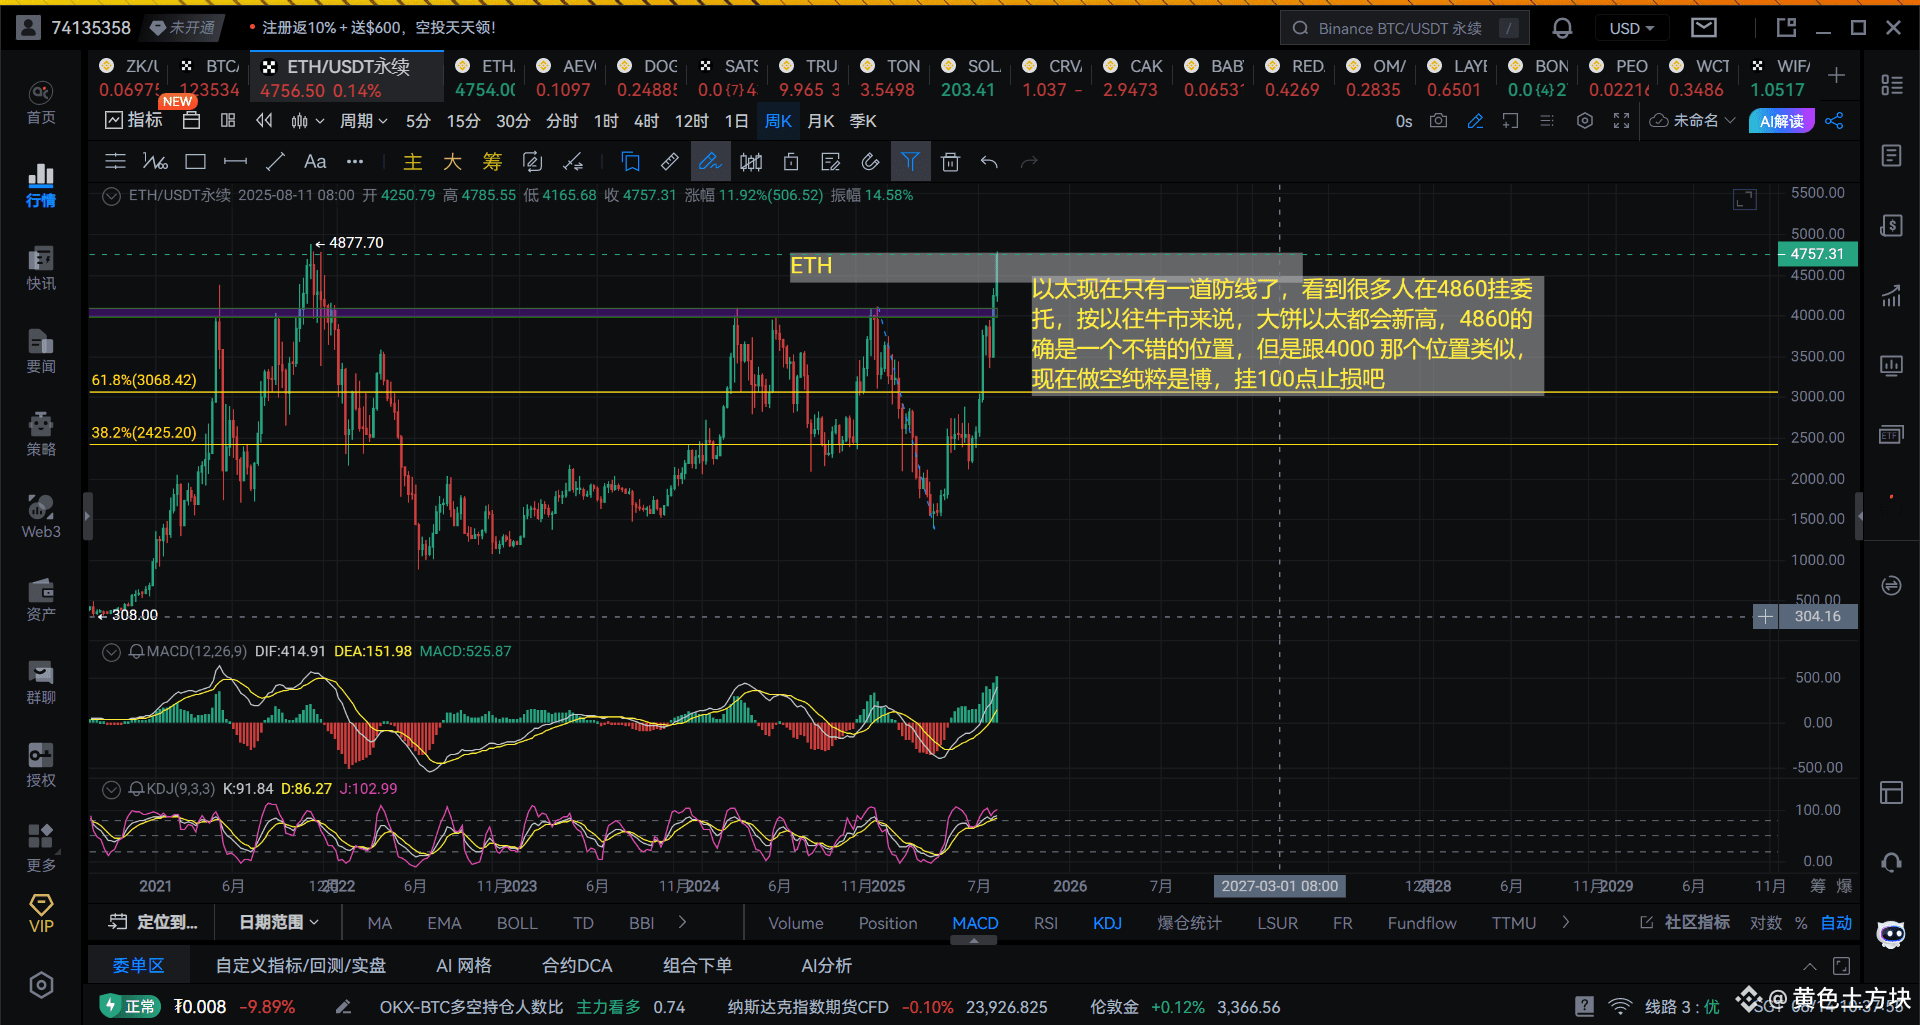Switch to the 1日 daily period
The height and width of the screenshot is (1025, 1920).
pyautogui.click(x=736, y=121)
